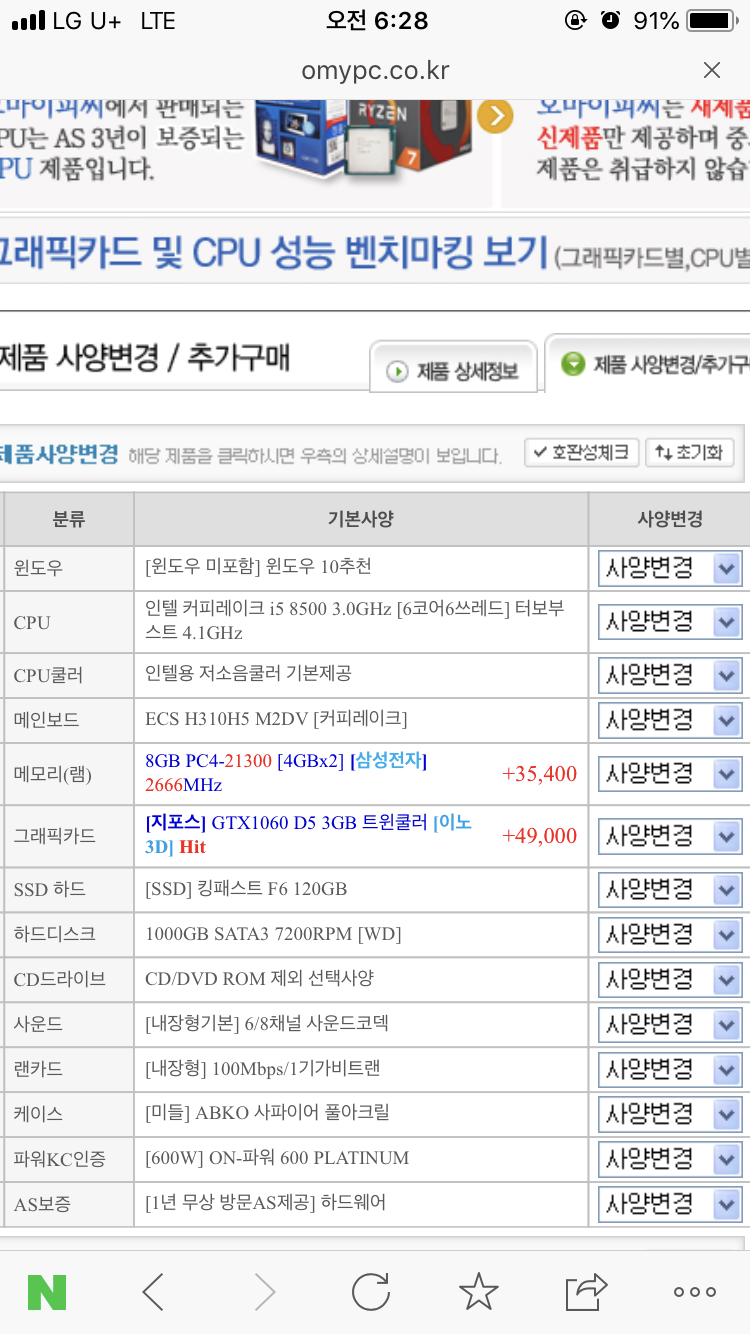Tap the orange arrow on the CPU banner
The height and width of the screenshot is (1334, 750).
click(x=495, y=116)
